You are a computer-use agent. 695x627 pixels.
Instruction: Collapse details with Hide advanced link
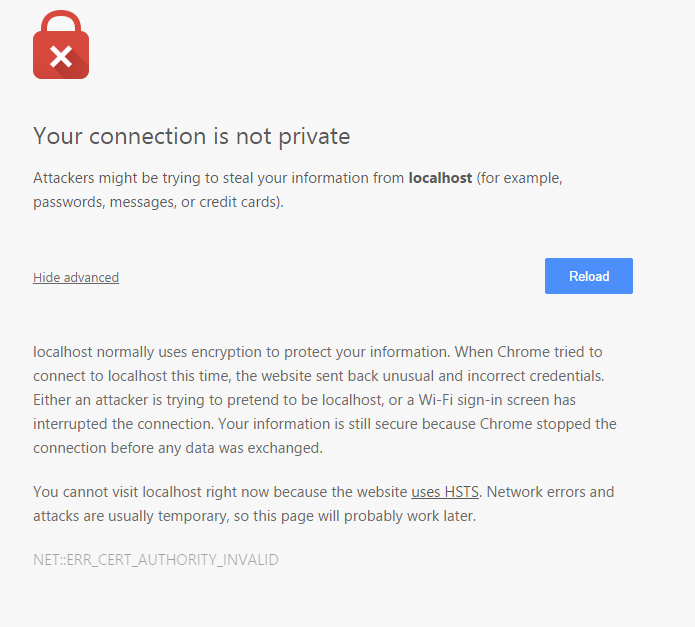(x=76, y=277)
